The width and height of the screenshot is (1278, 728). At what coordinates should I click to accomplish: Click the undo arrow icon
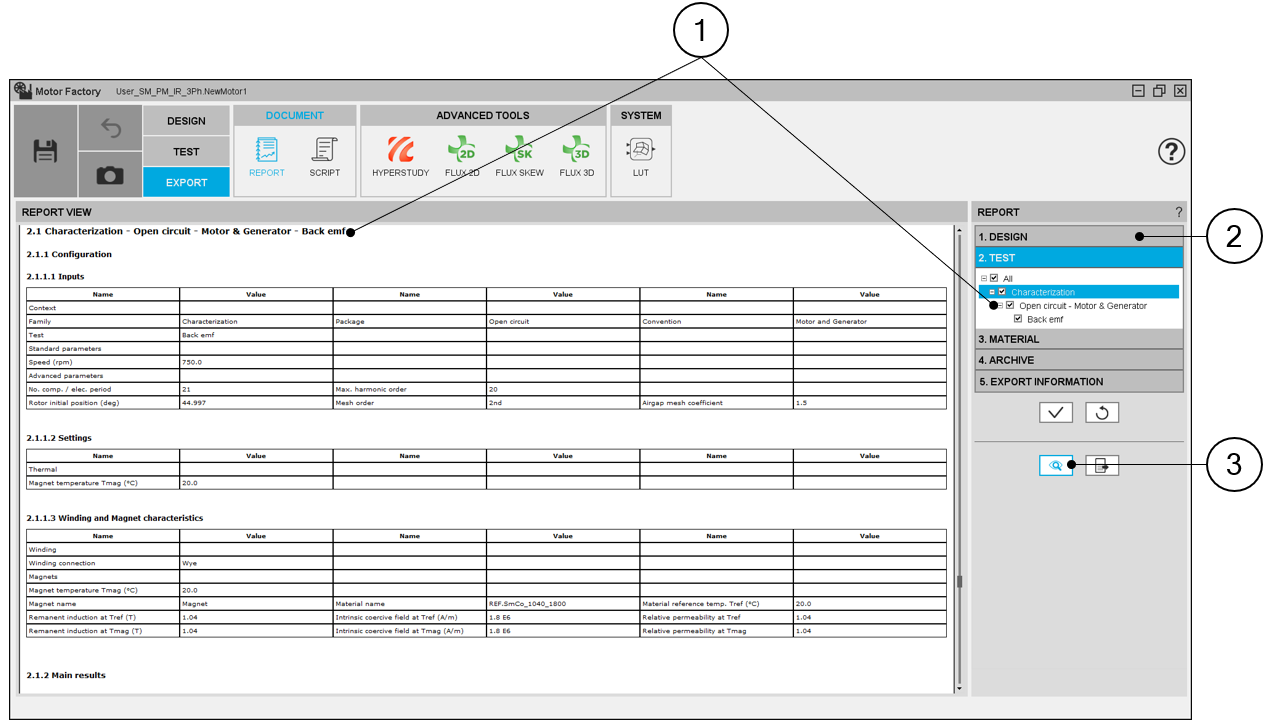pyautogui.click(x=110, y=129)
